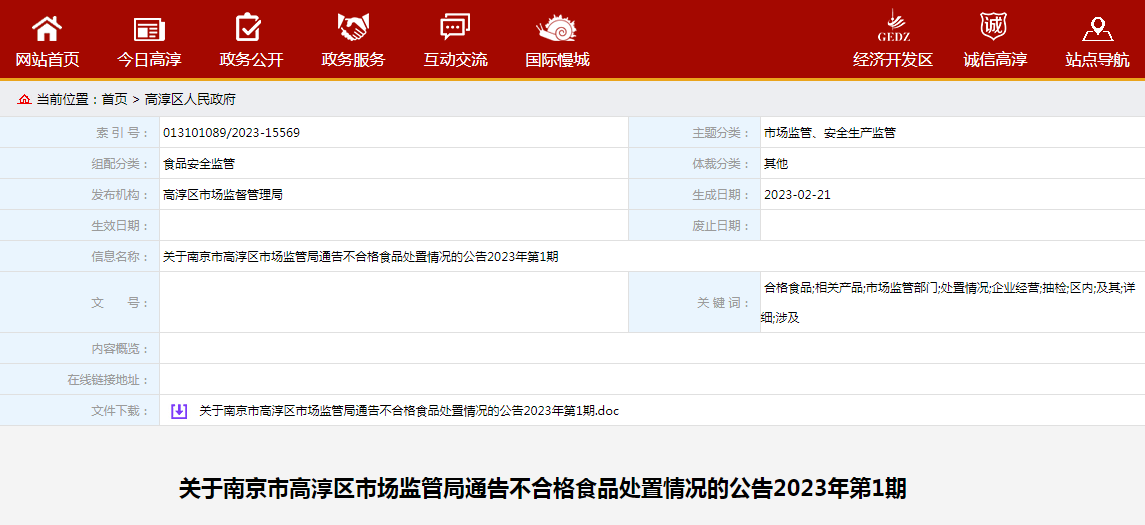Go to 首页 in the breadcrumb path

coord(114,99)
